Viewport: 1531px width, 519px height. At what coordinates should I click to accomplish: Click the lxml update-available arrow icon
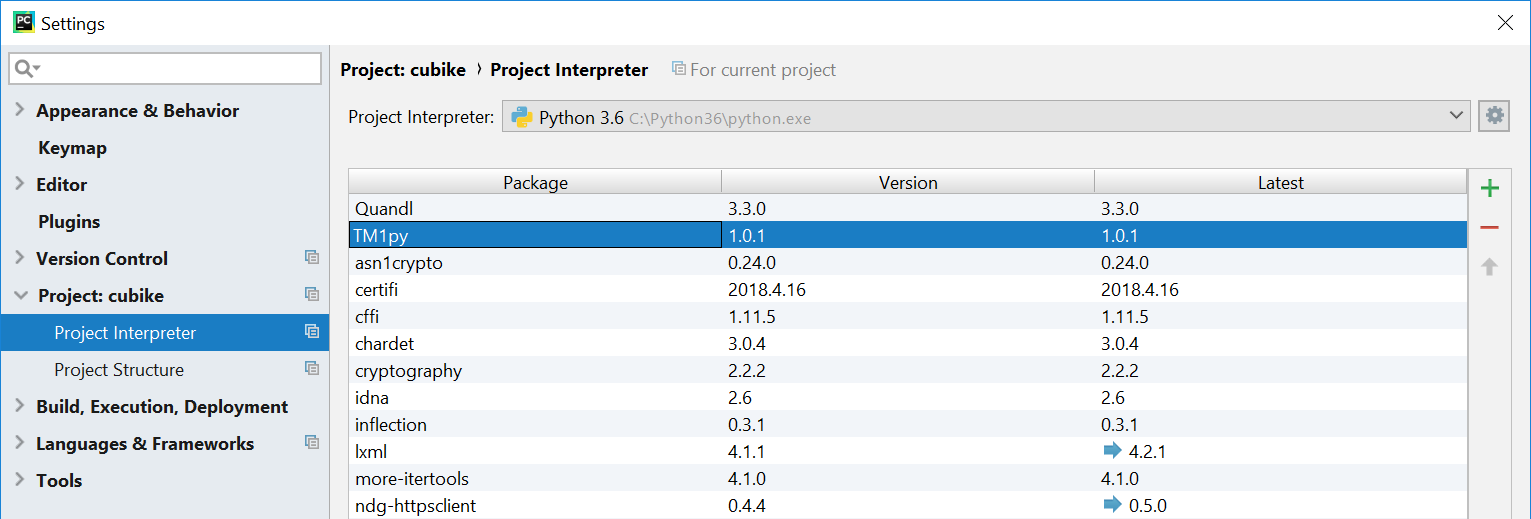coord(1112,451)
